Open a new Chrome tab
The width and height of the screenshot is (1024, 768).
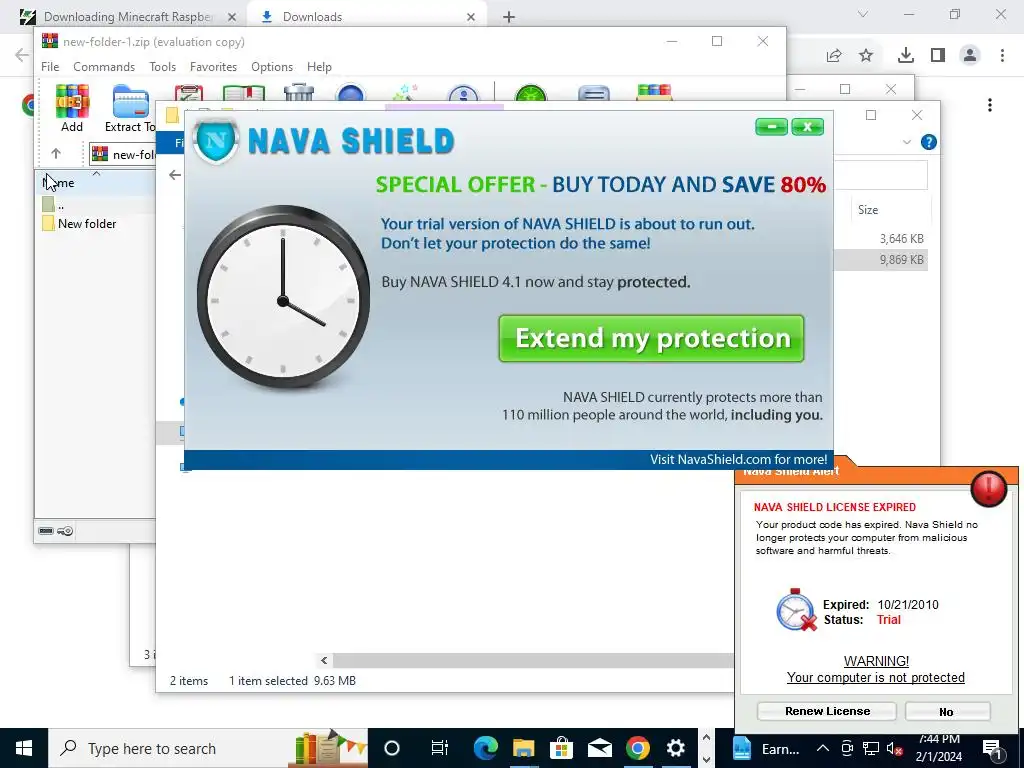pos(509,17)
